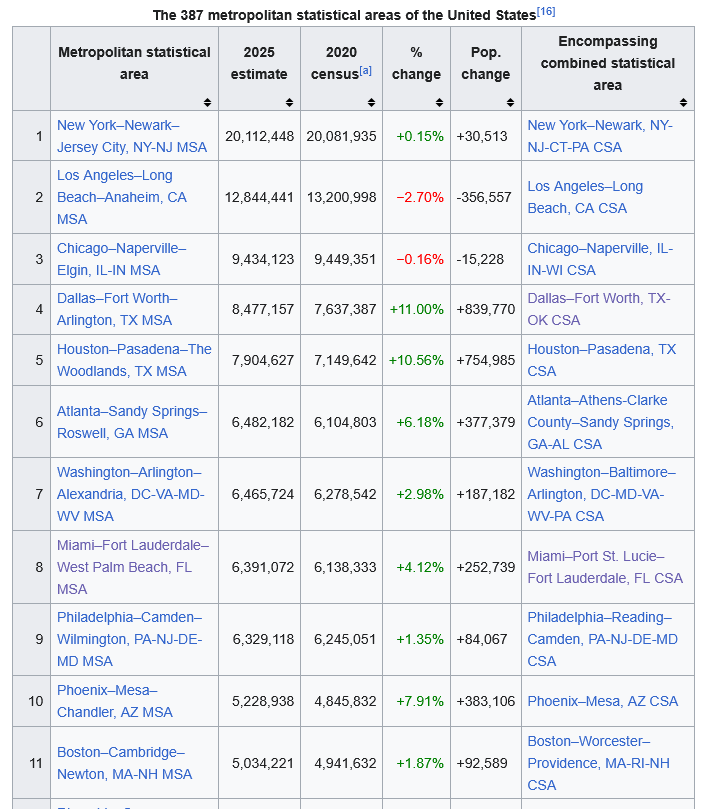Open Washington–Arlington–Alexandria MSA link
The height and width of the screenshot is (809, 711).
[x=131, y=494]
